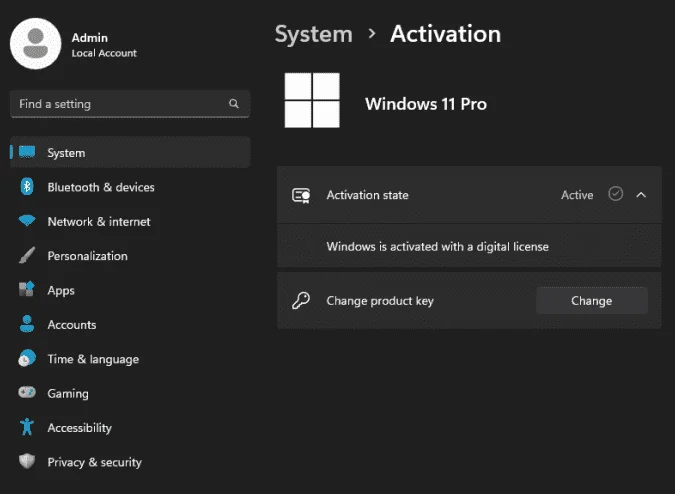
Task: Go back to System via breadcrumb
Action: coord(313,34)
